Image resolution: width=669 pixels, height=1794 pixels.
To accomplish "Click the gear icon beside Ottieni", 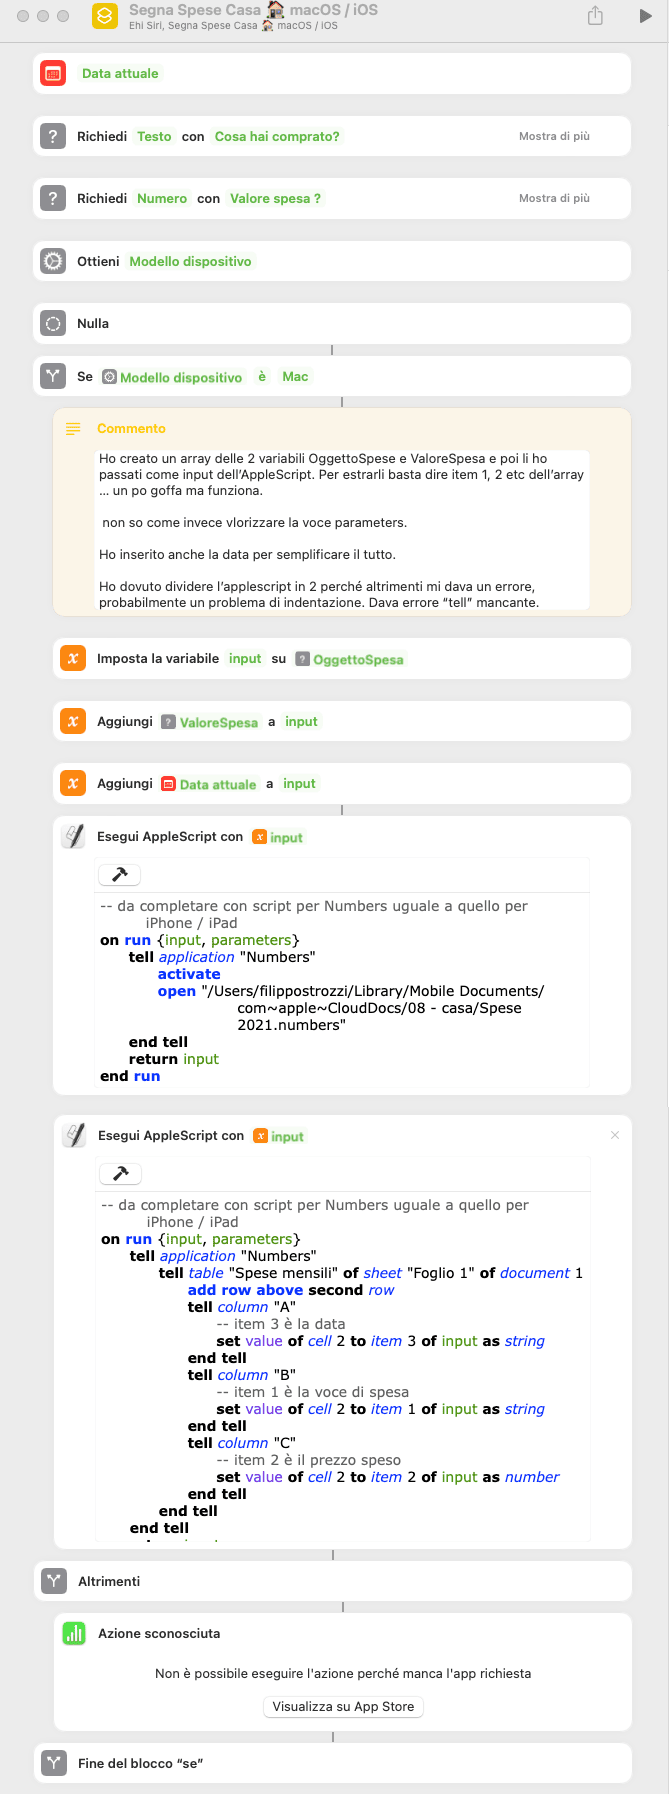I will pos(53,261).
